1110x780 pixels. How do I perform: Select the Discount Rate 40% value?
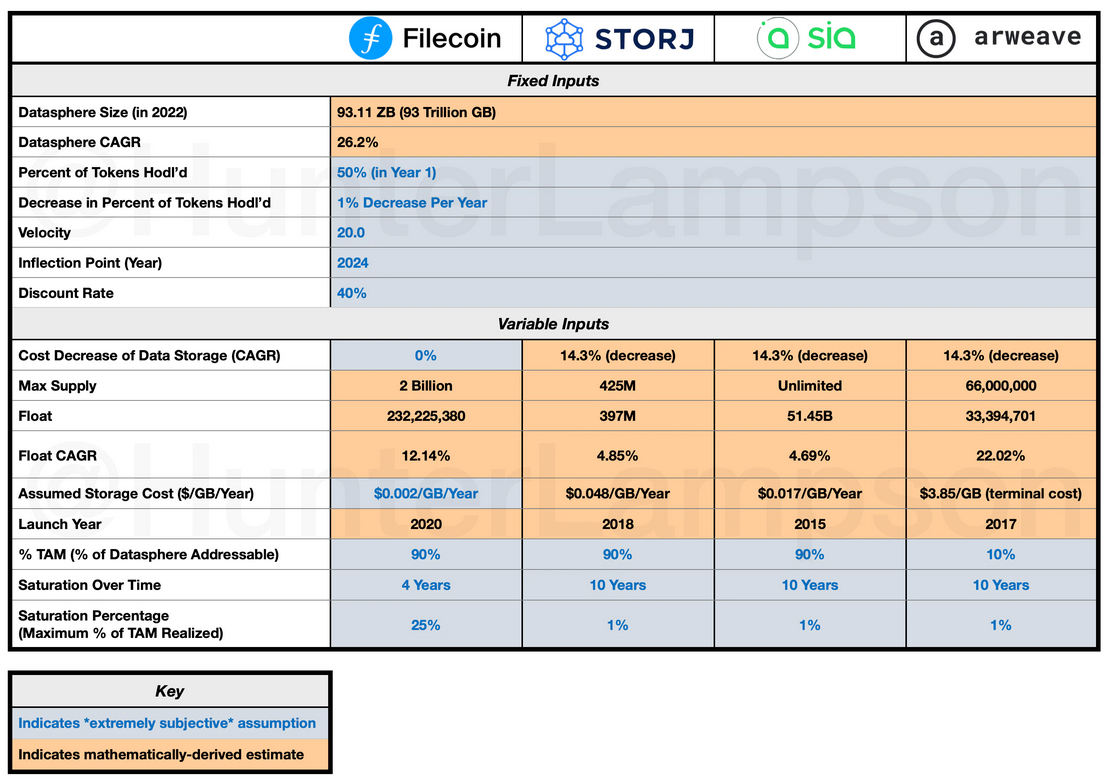(352, 293)
